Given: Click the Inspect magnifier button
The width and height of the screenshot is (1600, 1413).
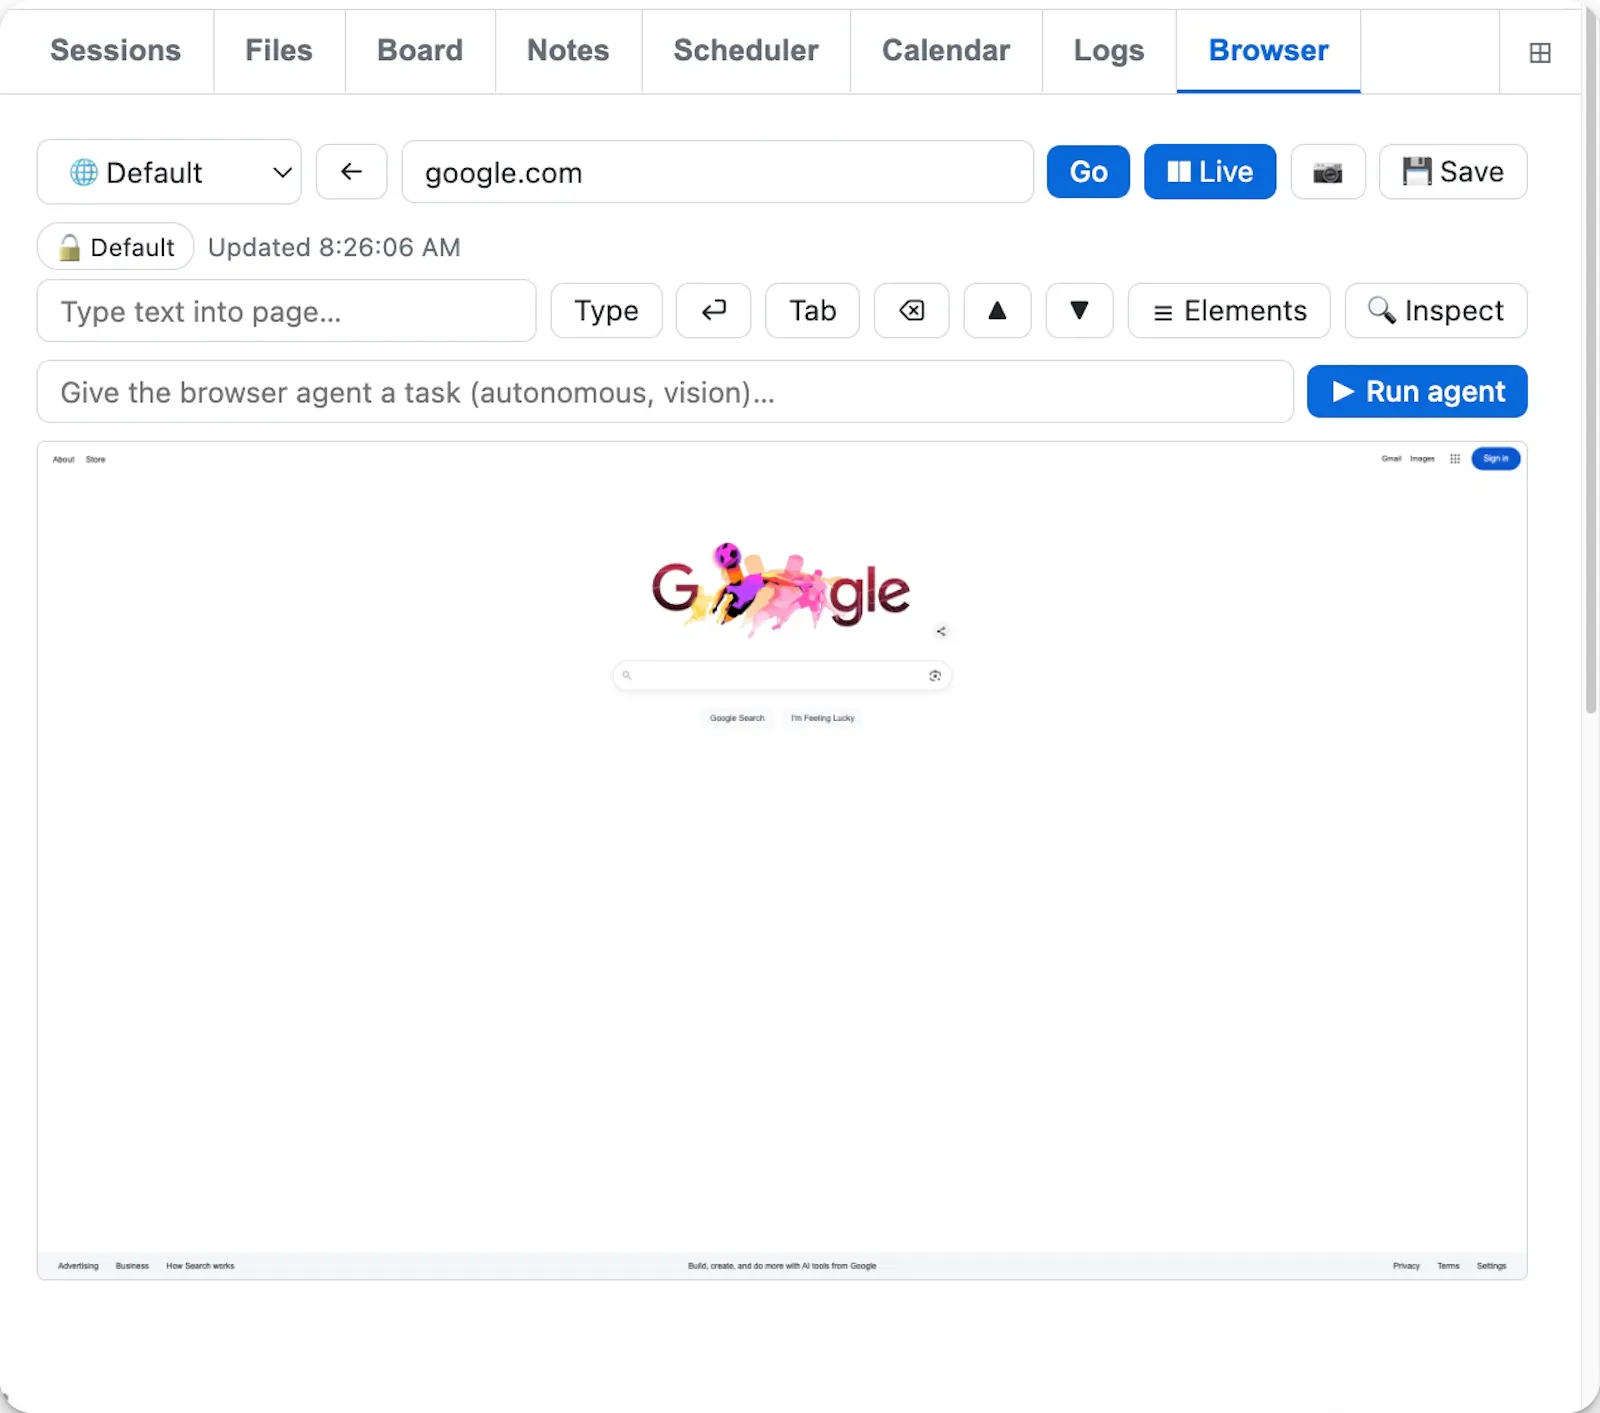Looking at the screenshot, I should point(1436,311).
